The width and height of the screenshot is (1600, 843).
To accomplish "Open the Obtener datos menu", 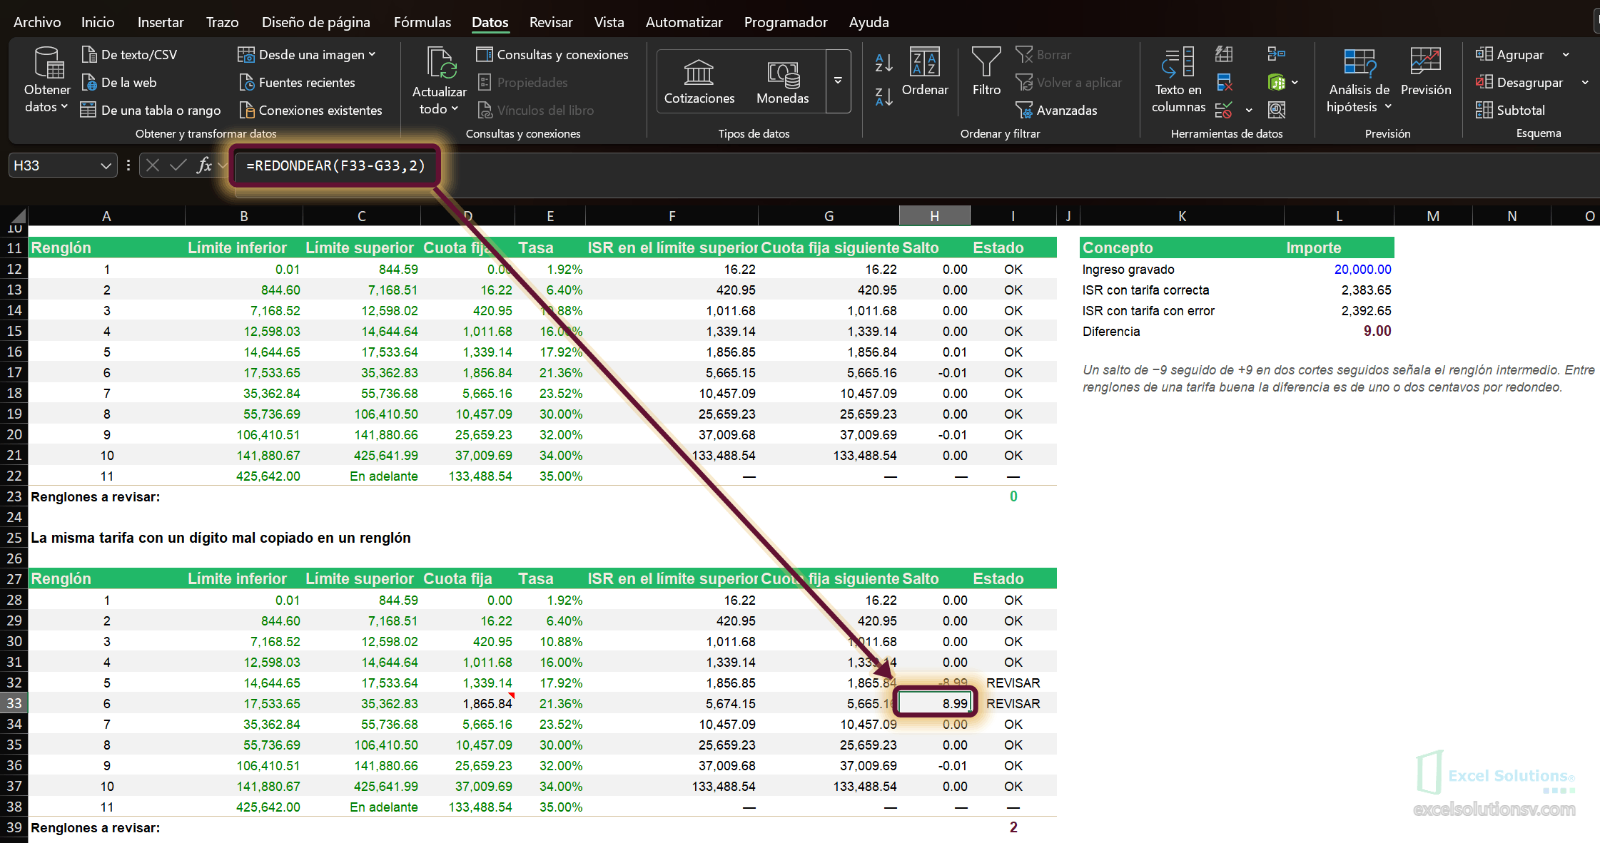I will point(47,80).
